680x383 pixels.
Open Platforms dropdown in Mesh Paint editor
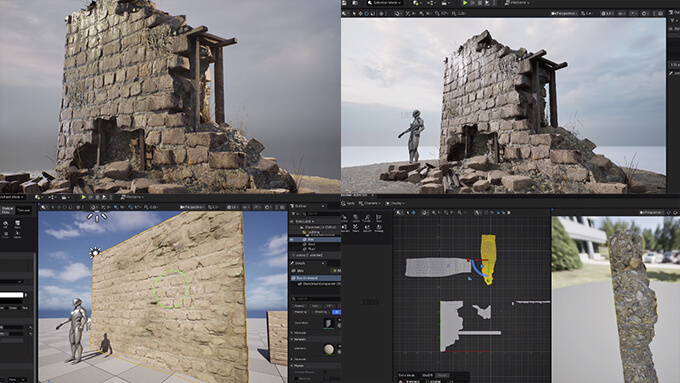tap(133, 197)
